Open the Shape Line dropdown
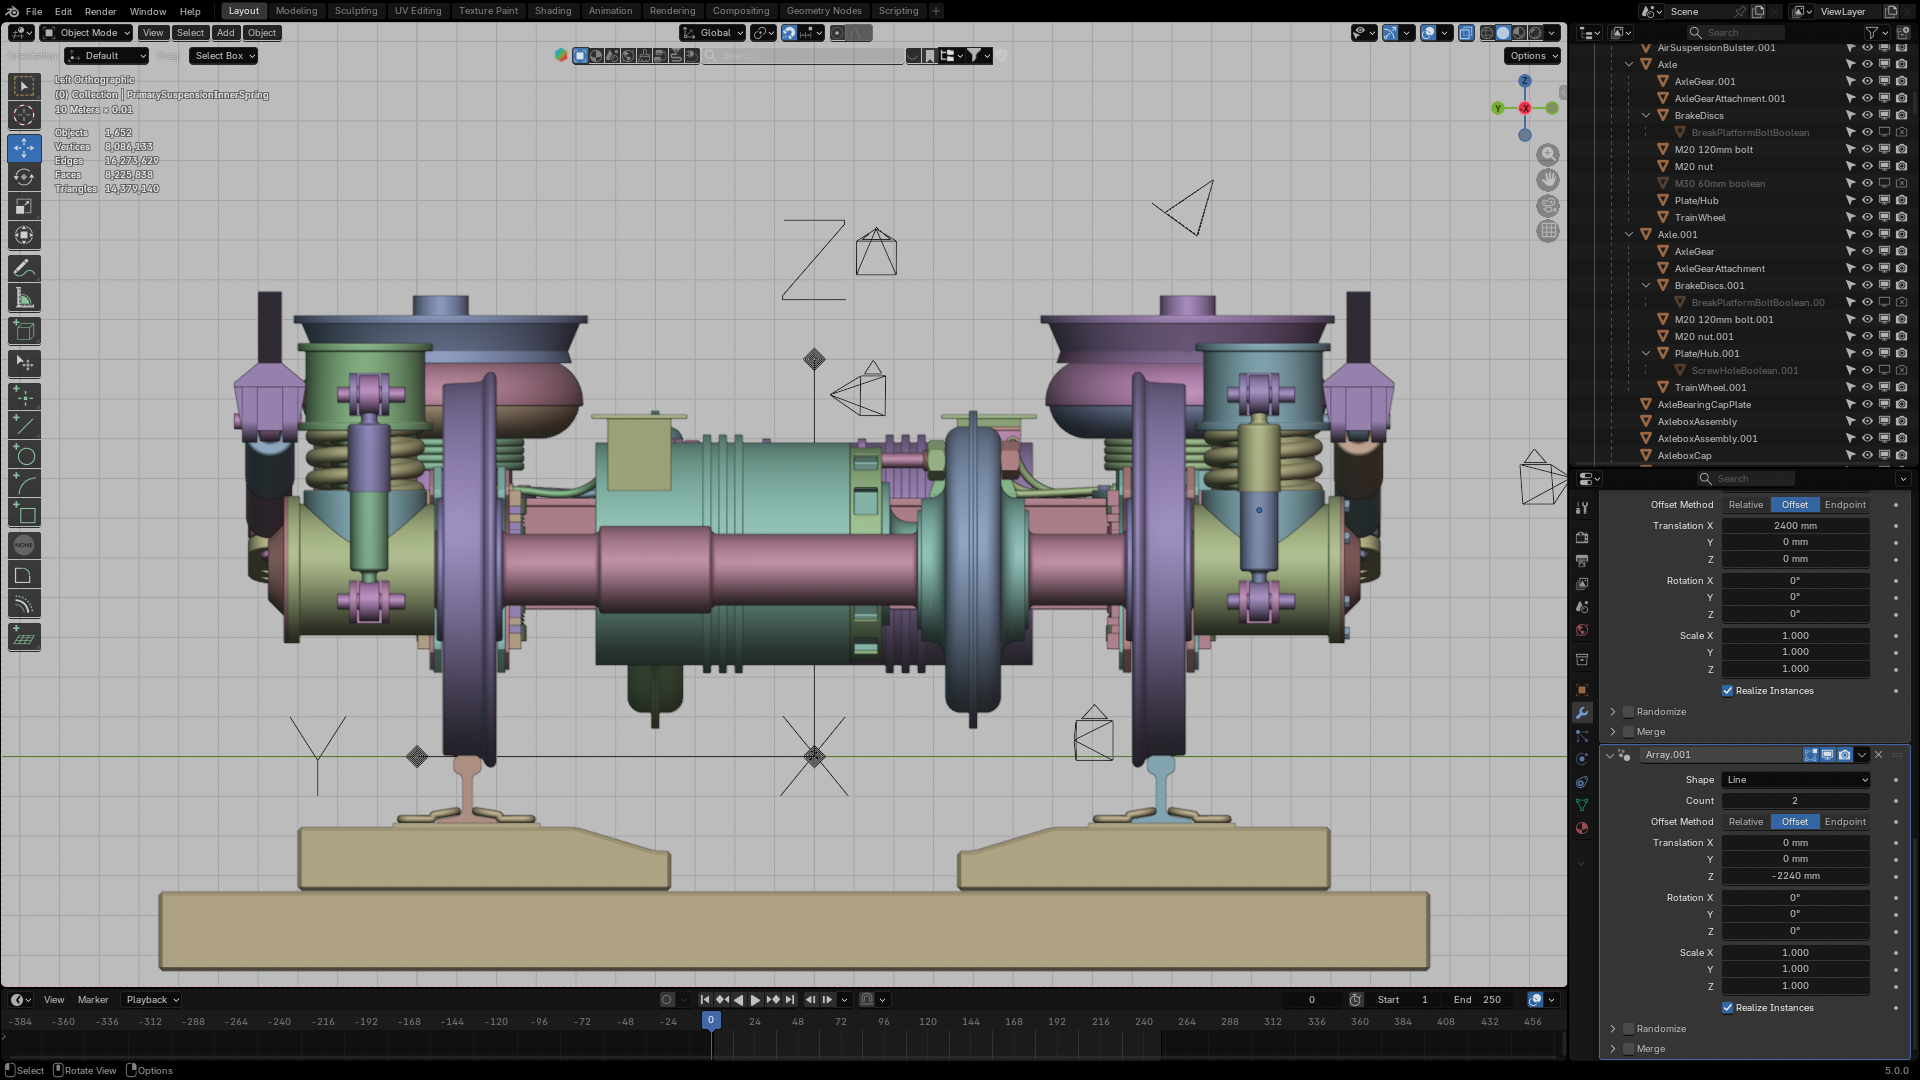This screenshot has width=1920, height=1080. tap(1795, 780)
